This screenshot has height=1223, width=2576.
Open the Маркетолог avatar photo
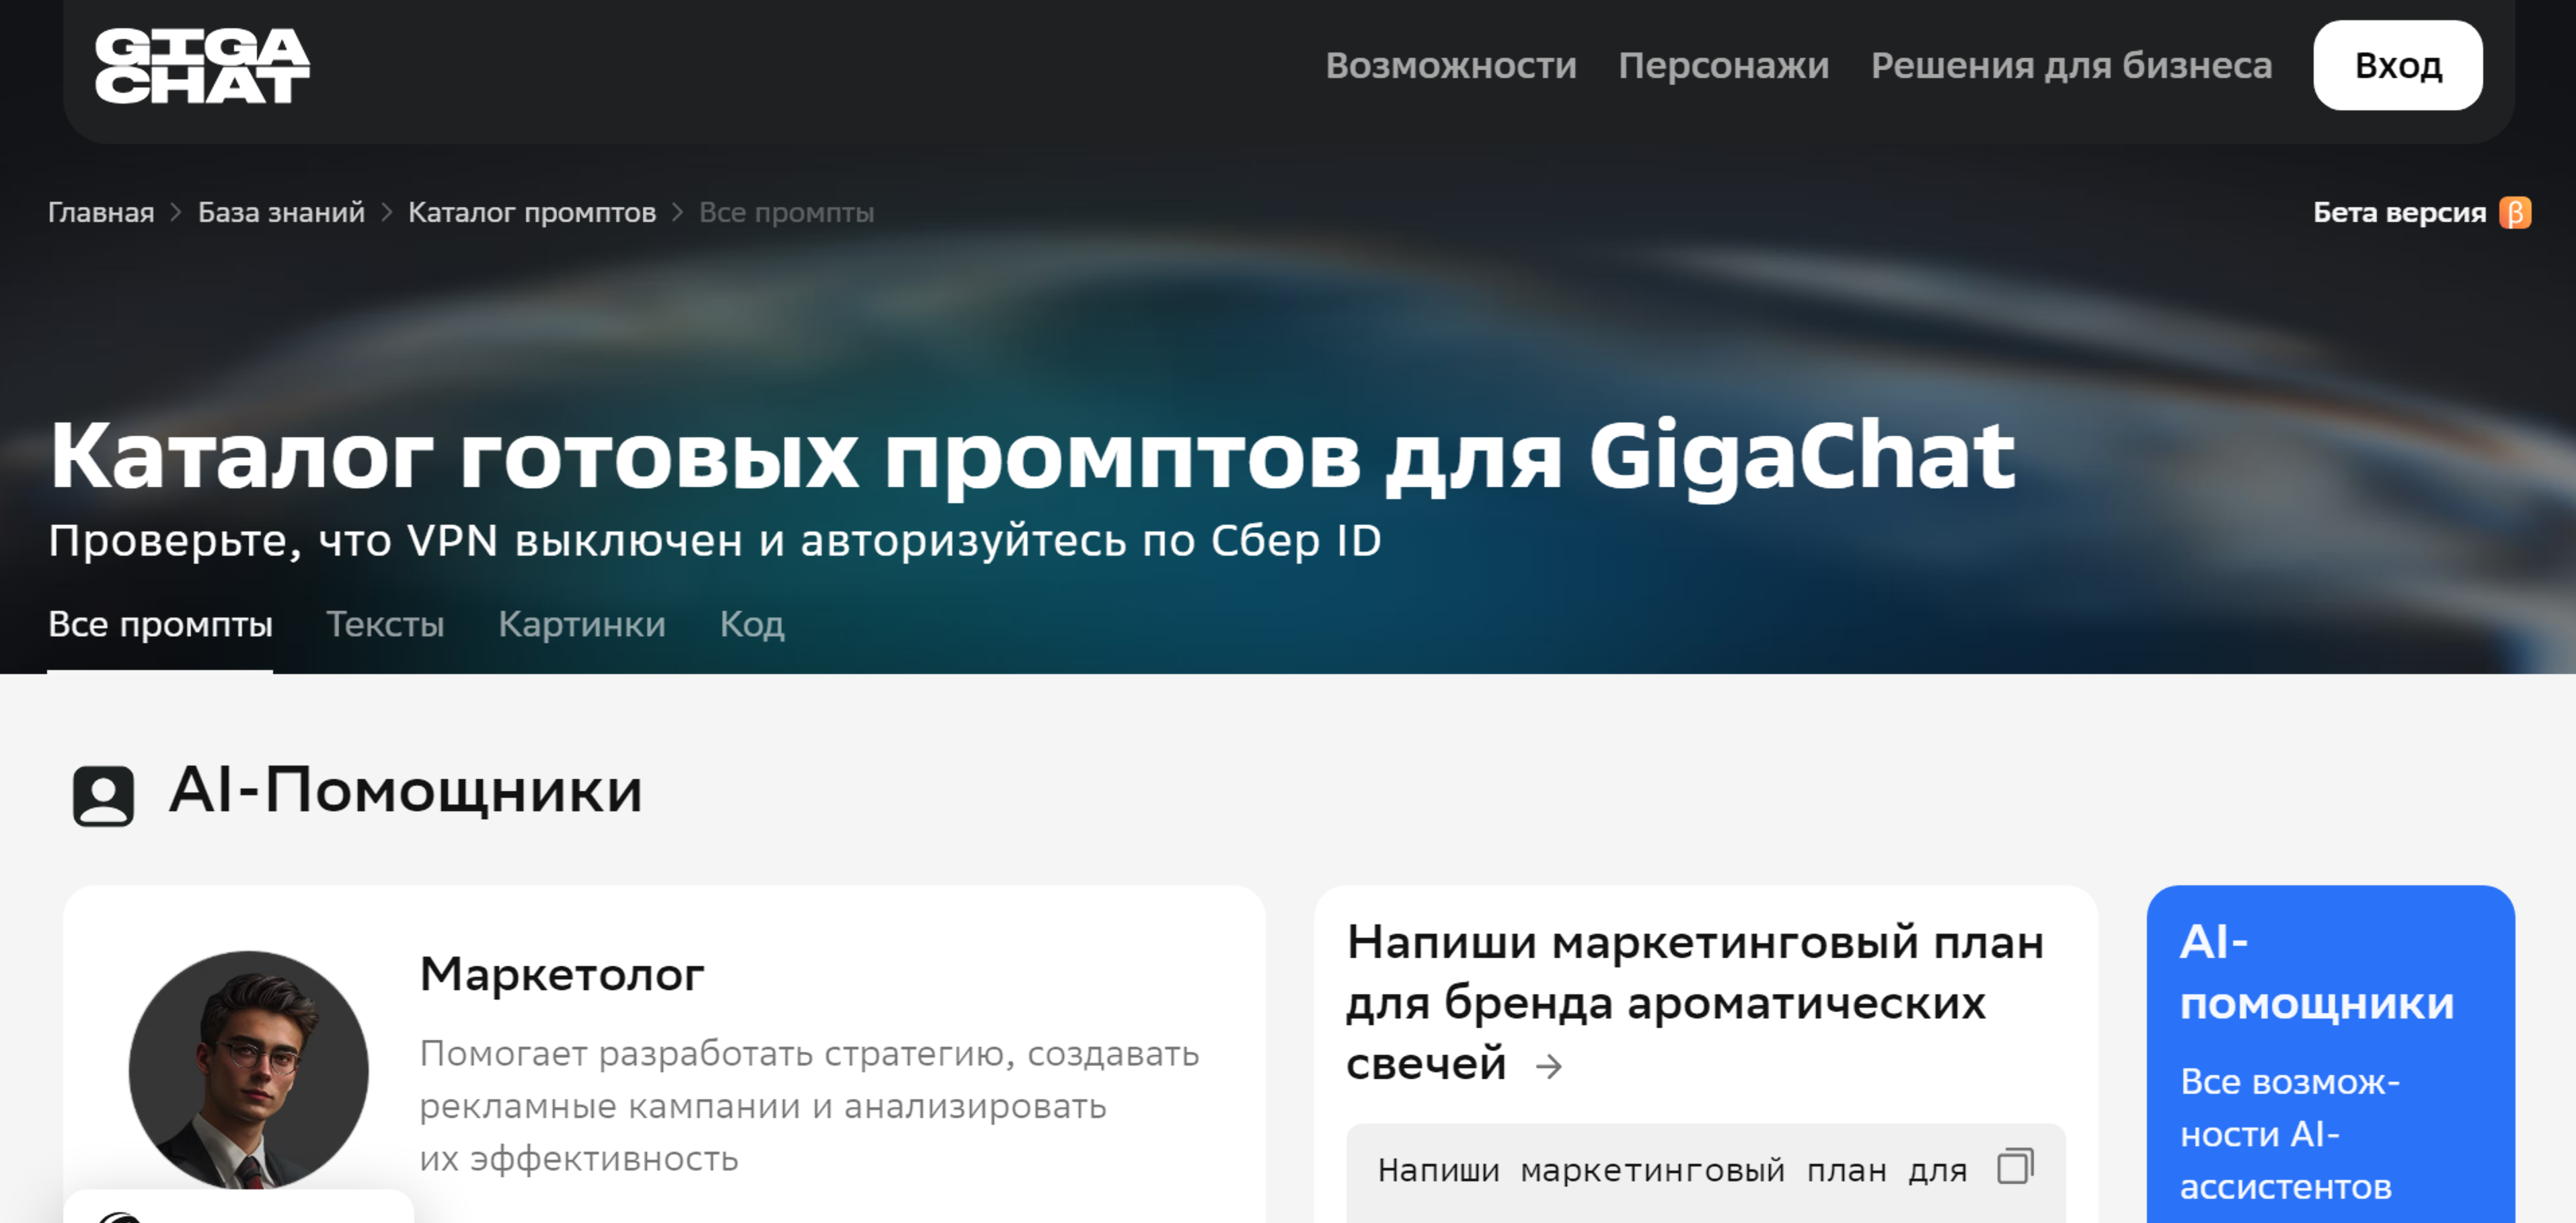point(249,1070)
